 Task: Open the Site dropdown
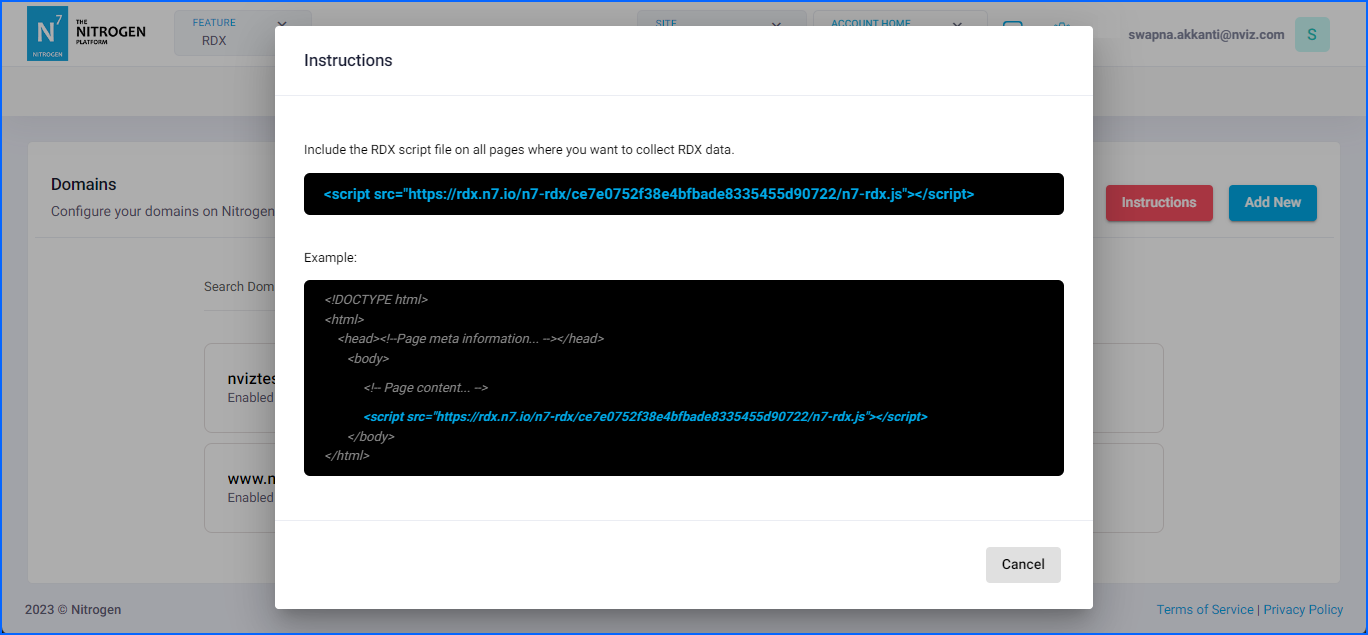[720, 24]
